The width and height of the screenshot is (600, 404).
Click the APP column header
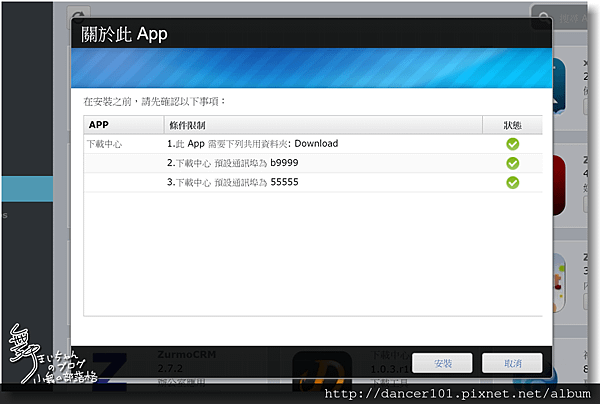tap(124, 125)
